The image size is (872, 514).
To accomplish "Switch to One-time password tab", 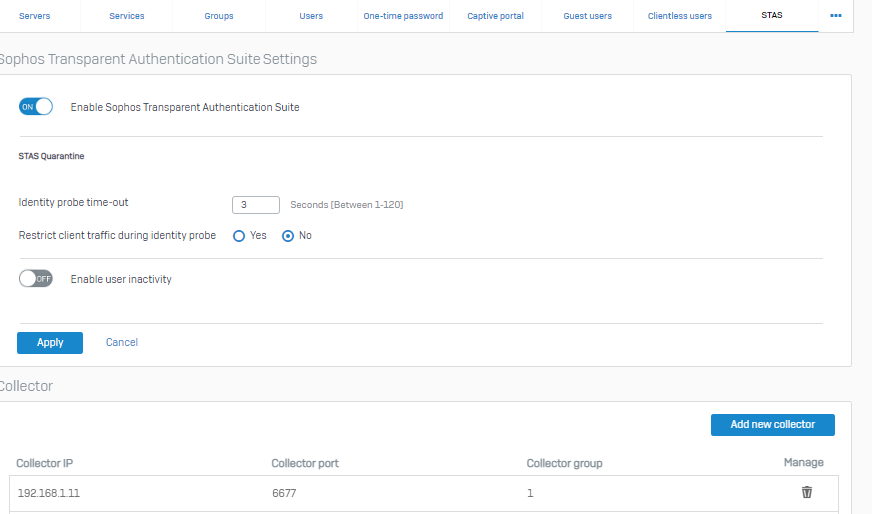I will click(403, 16).
